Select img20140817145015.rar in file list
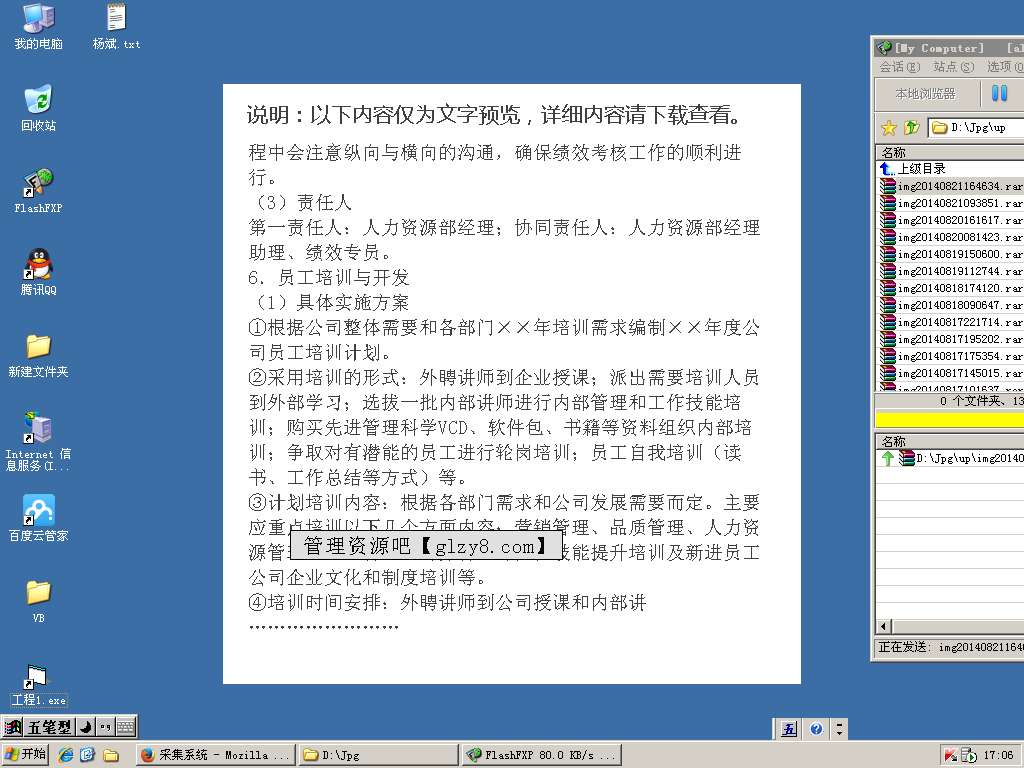Image resolution: width=1024 pixels, height=768 pixels. [951, 373]
